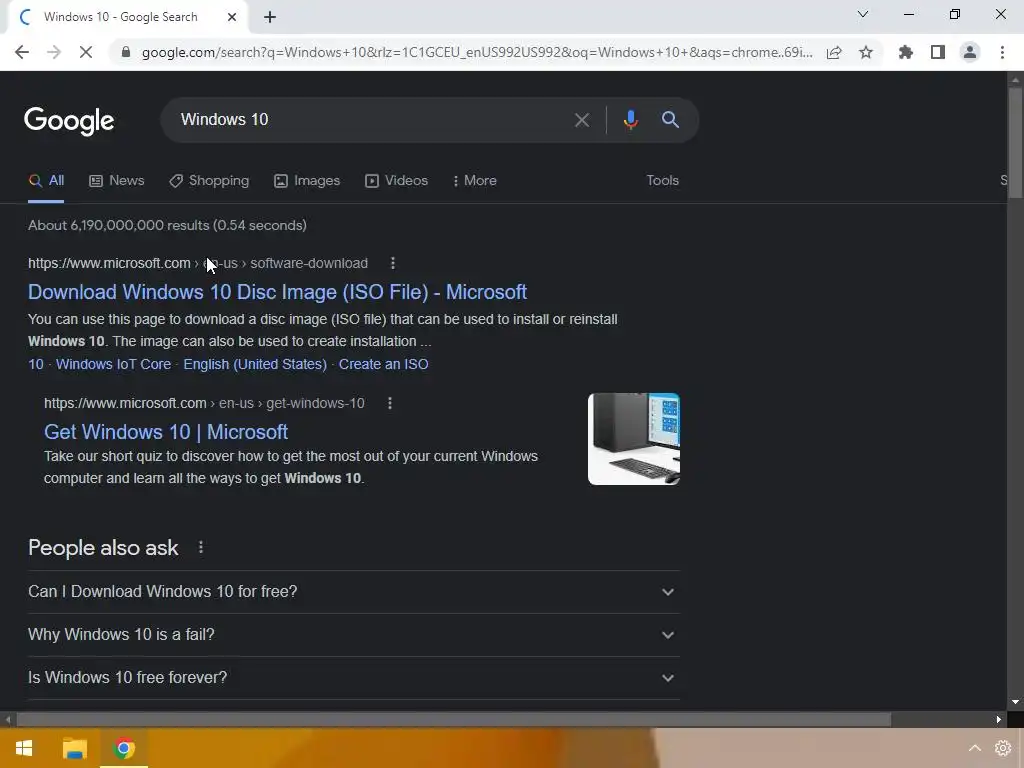Viewport: 1024px width, 768px height.
Task: Go to the Google logo homepage
Action: 69,121
